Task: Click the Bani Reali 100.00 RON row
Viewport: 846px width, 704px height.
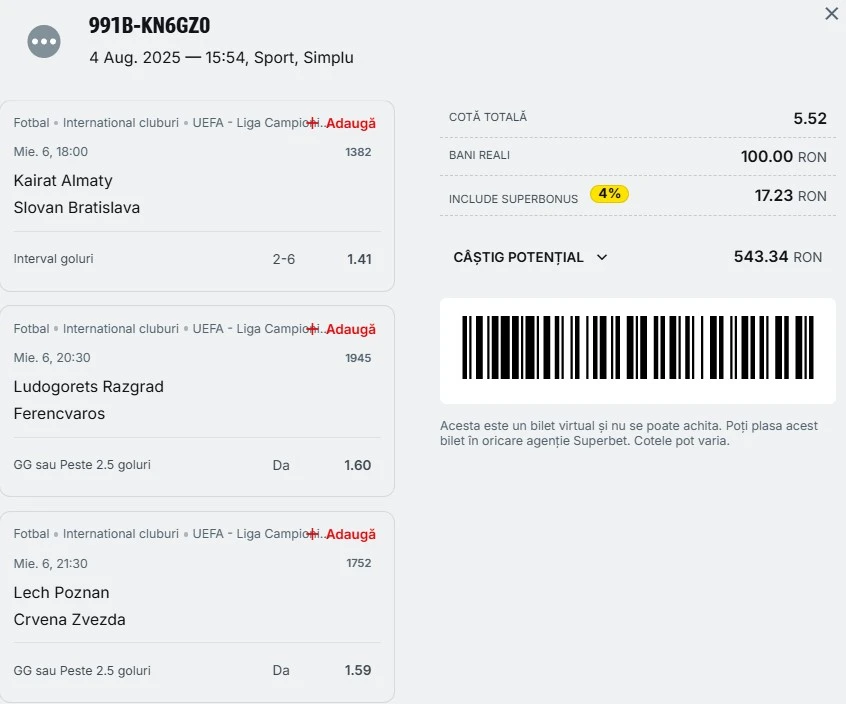Action: coord(638,156)
